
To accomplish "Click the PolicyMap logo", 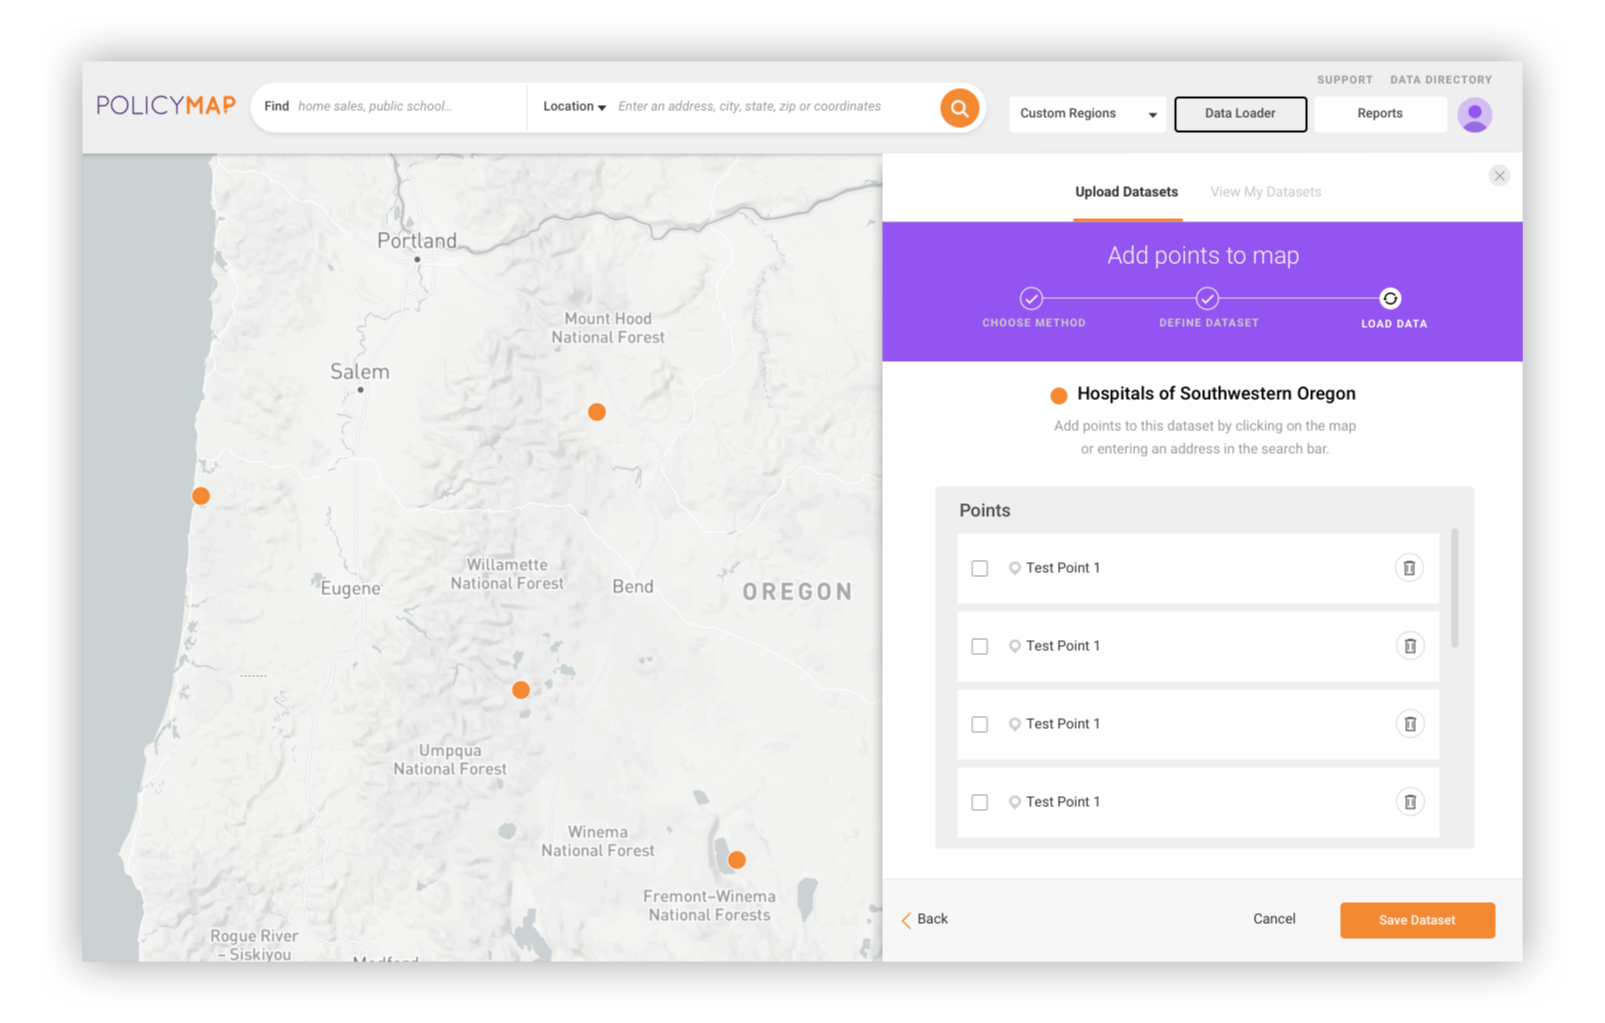I will [166, 105].
